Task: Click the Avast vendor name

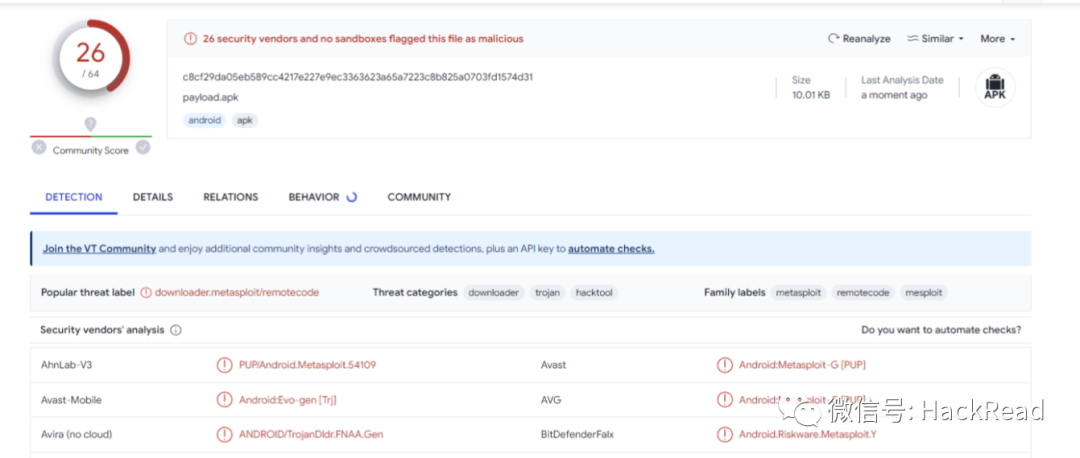Action: pyautogui.click(x=554, y=365)
